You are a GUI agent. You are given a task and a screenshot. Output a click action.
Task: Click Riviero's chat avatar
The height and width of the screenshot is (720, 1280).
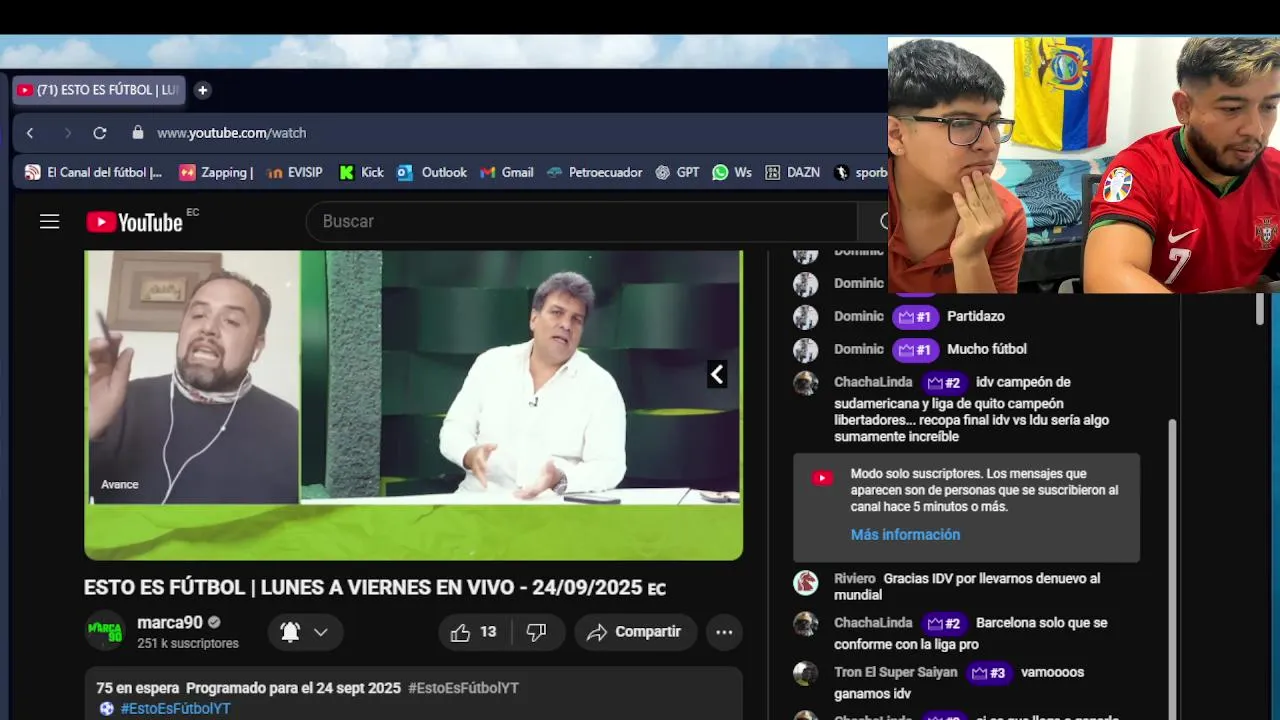click(806, 582)
